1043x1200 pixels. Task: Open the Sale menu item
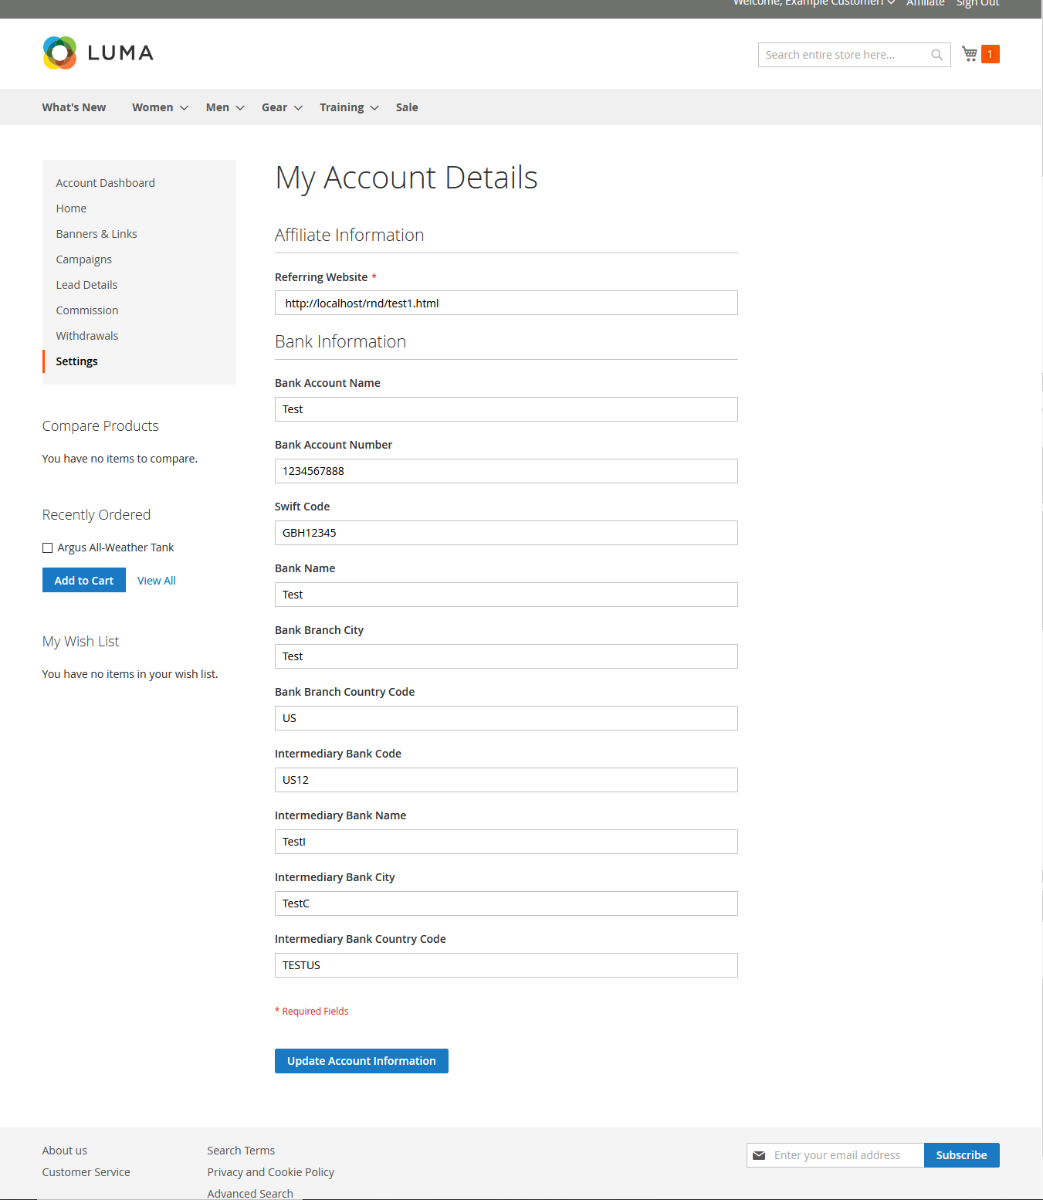(x=407, y=107)
